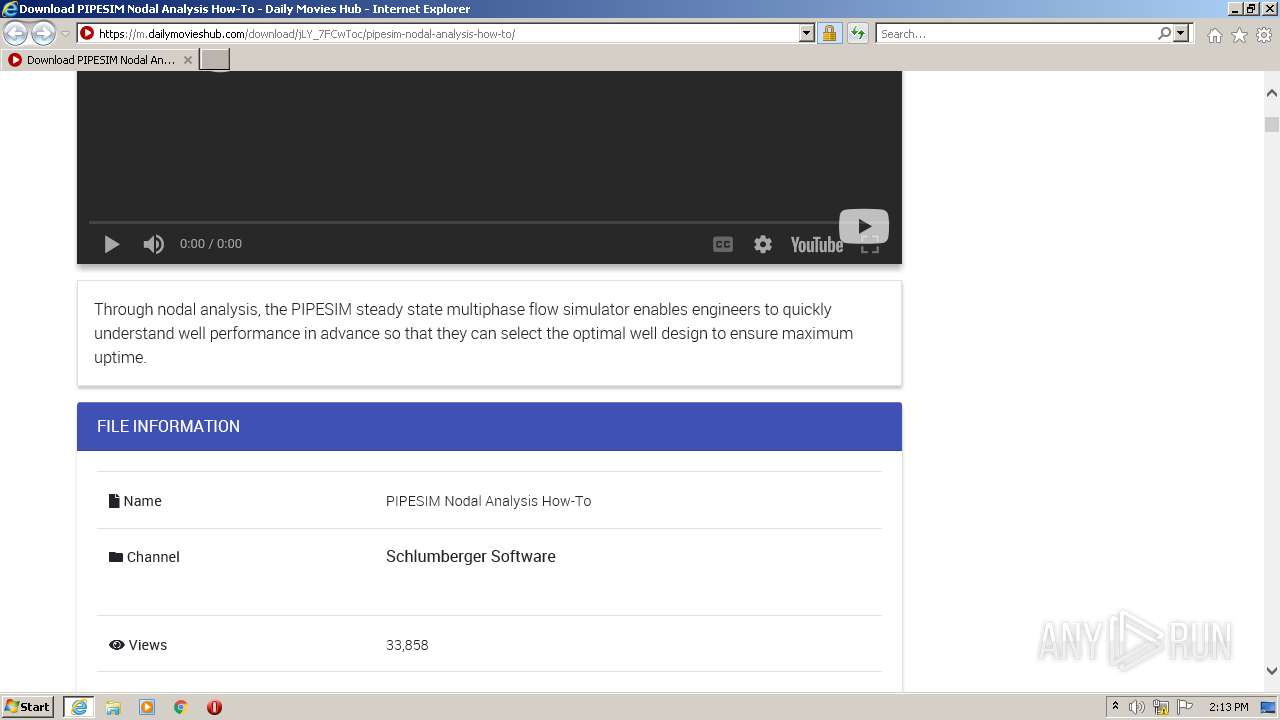Viewport: 1280px width, 720px height.
Task: Click the Views eye icon
Action: pos(116,645)
